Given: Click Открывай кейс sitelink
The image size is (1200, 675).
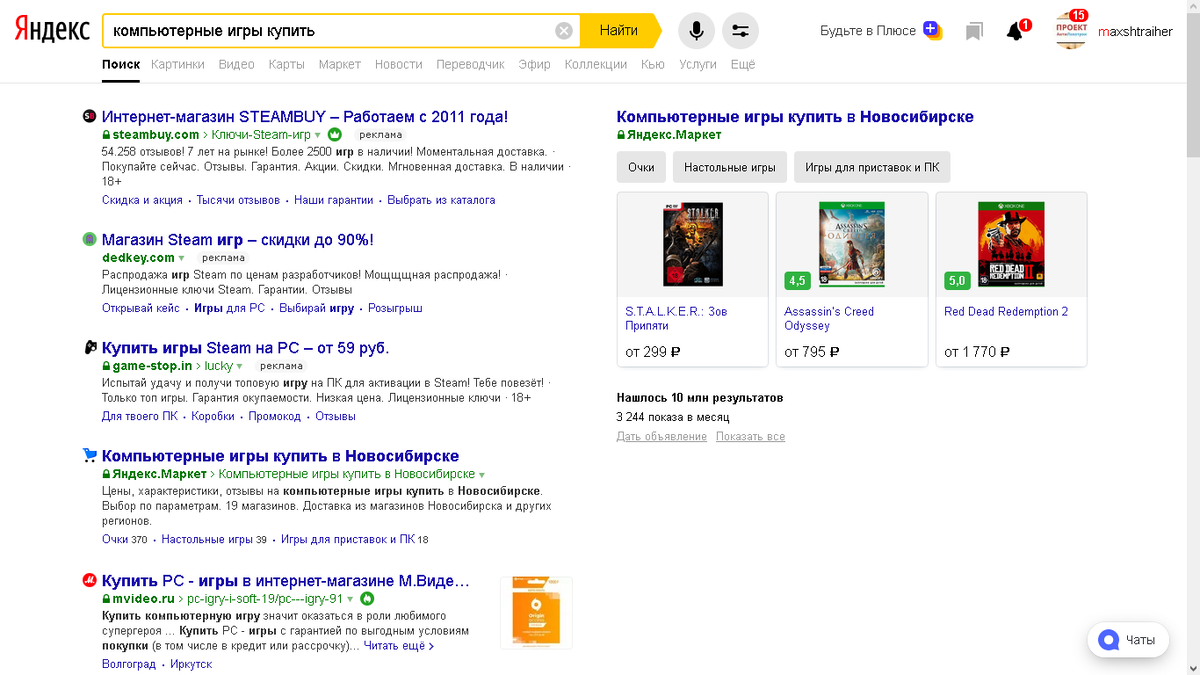Looking at the screenshot, I should 141,308.
